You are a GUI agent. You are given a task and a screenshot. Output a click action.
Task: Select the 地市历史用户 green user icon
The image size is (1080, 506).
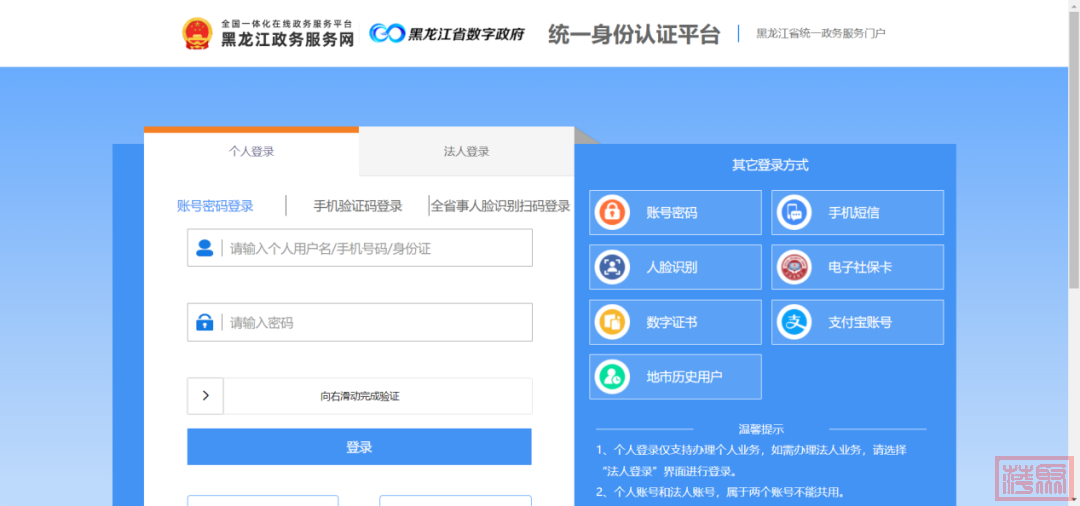pyautogui.click(x=610, y=377)
